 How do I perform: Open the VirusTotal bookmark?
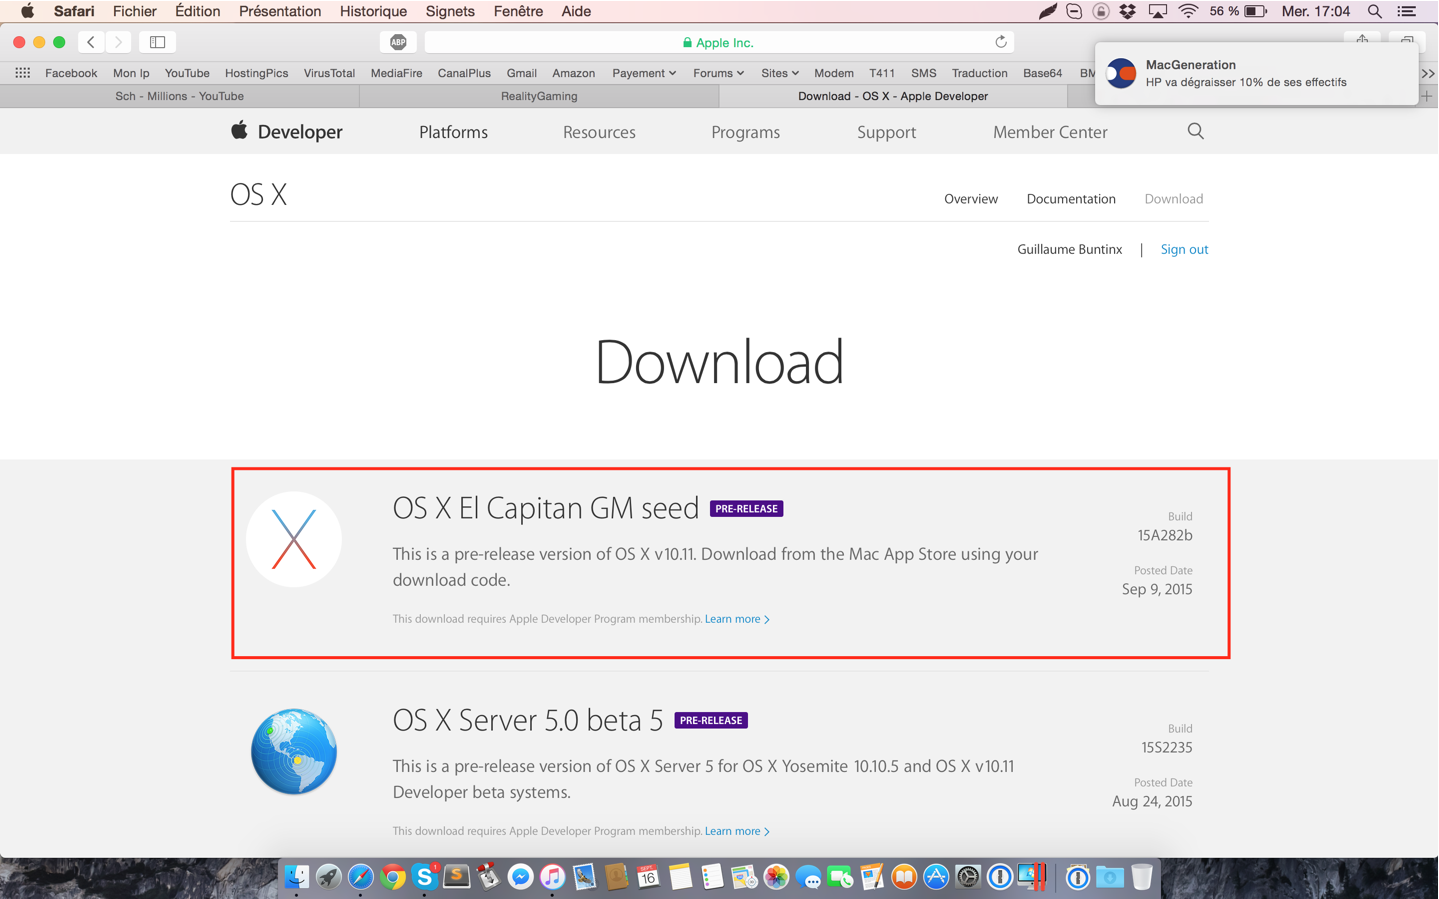329,73
